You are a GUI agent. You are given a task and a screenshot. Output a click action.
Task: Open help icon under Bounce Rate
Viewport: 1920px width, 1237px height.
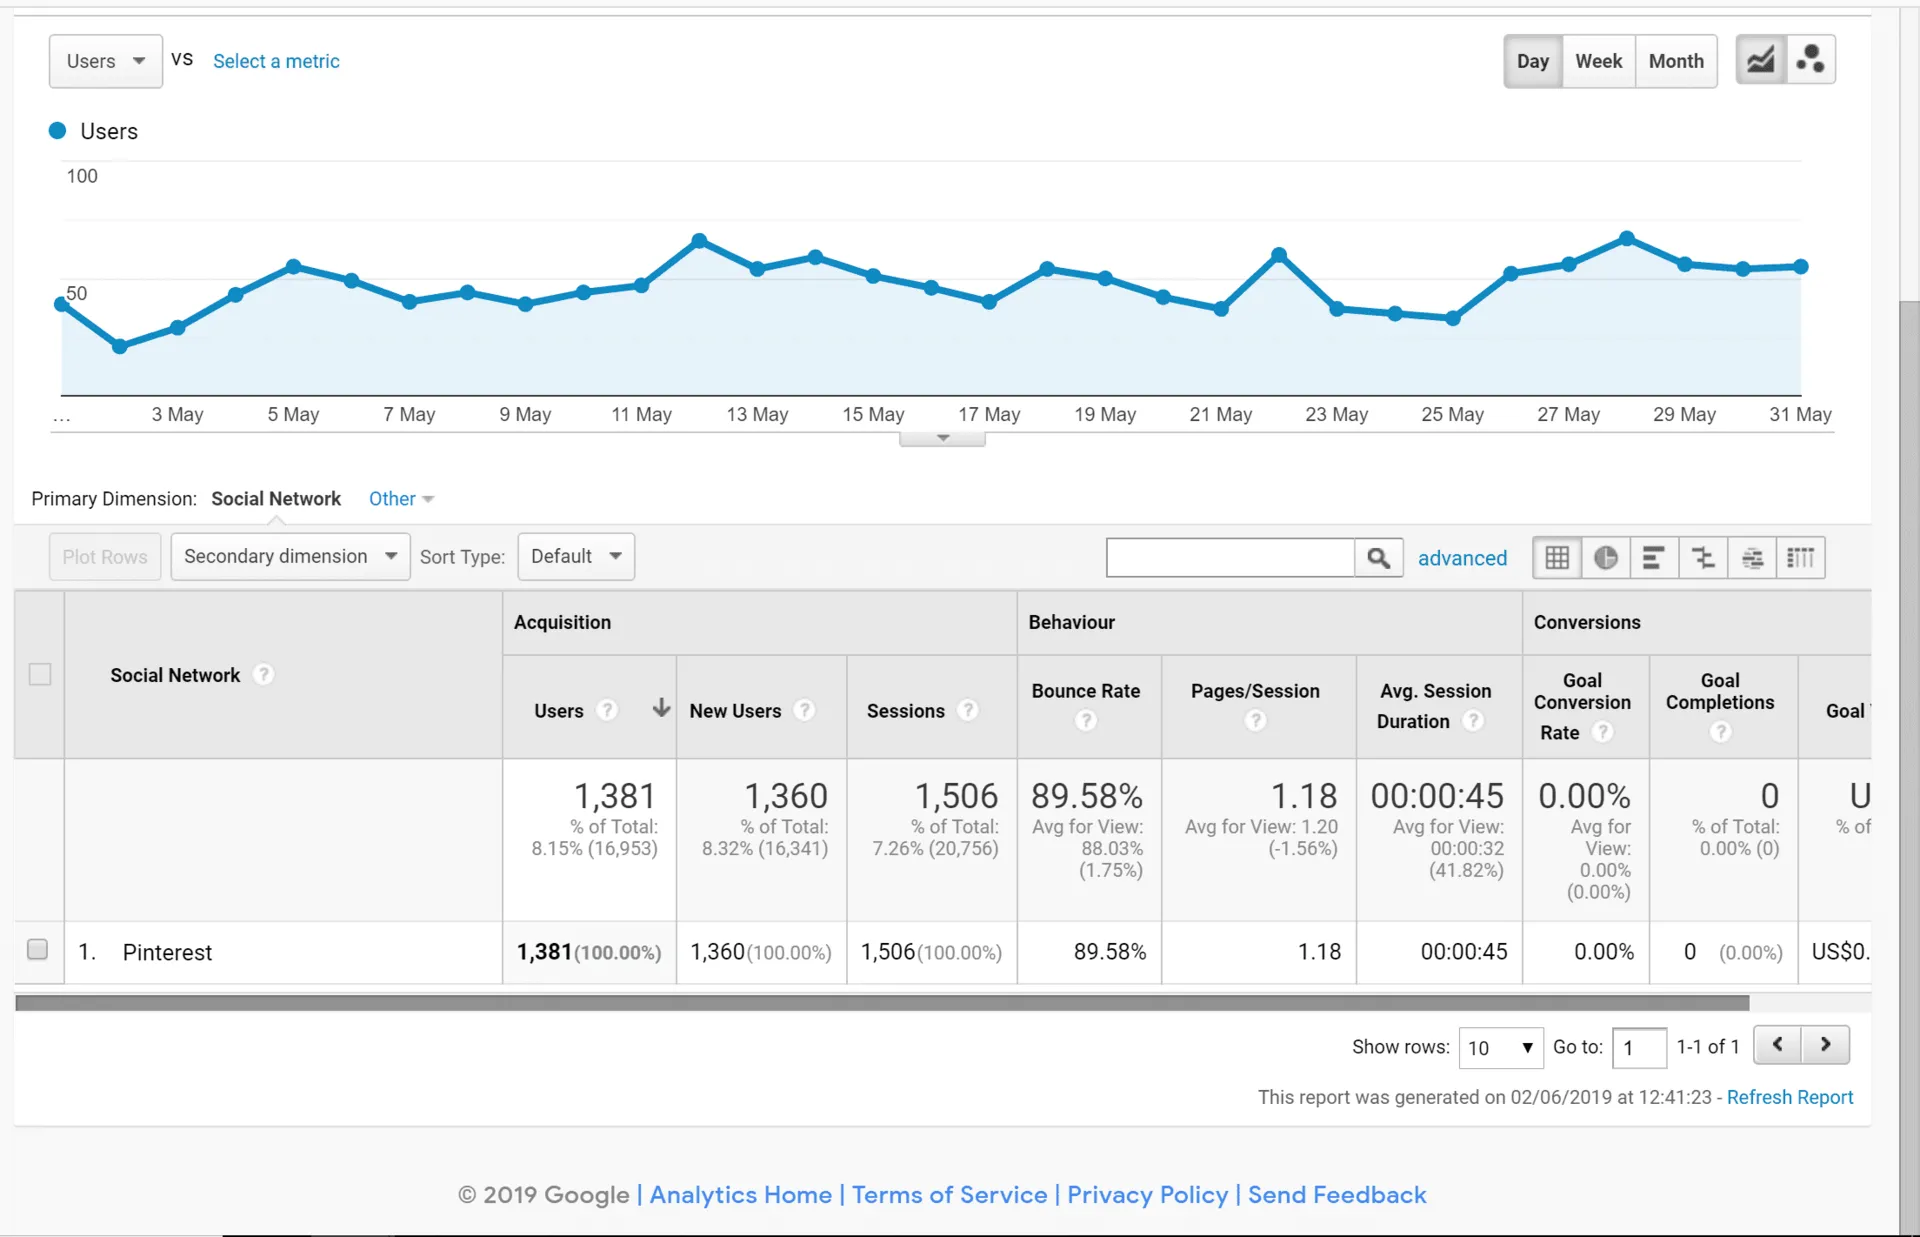pyautogui.click(x=1086, y=721)
